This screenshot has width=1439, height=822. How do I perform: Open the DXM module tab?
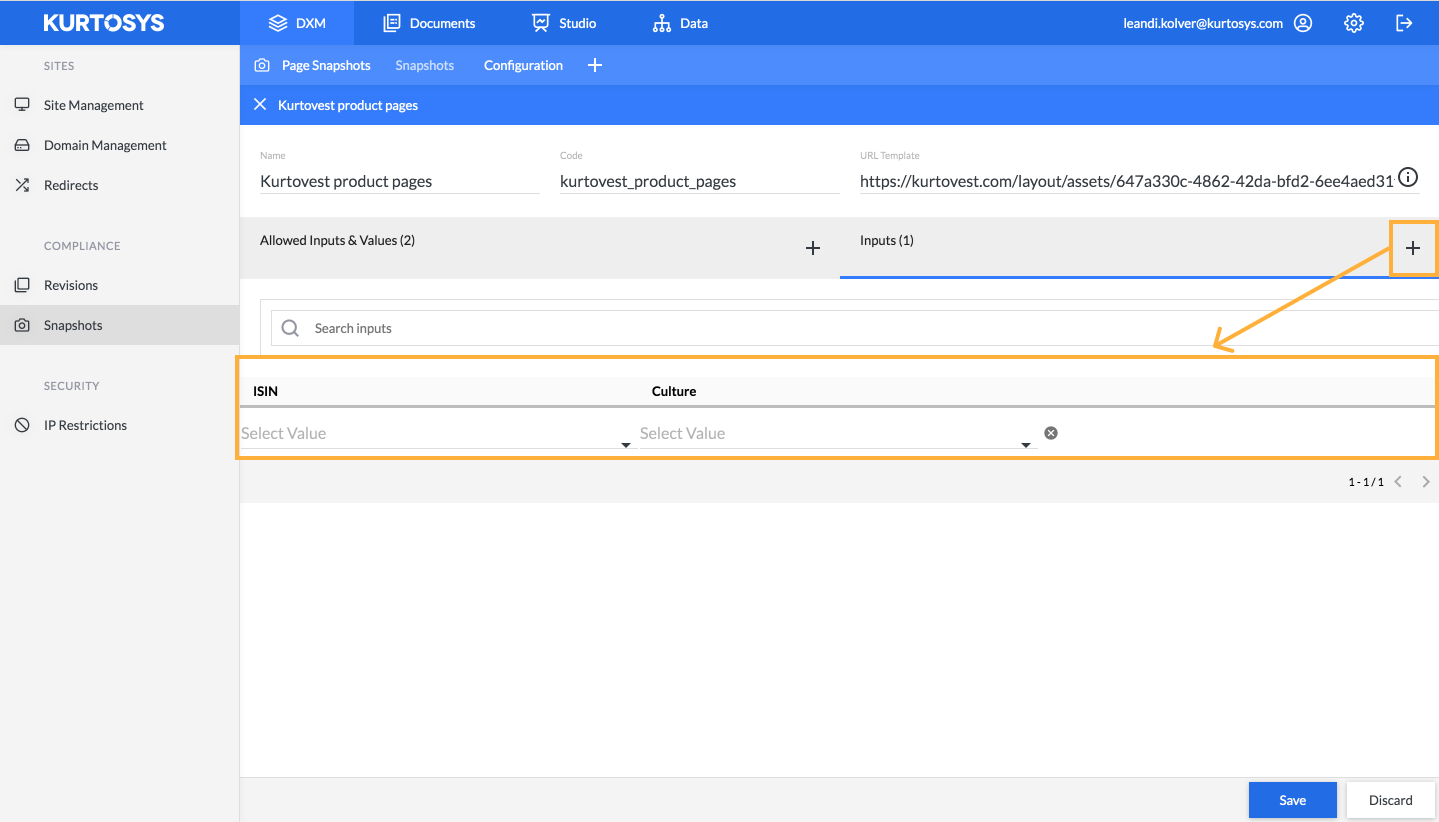tap(297, 22)
